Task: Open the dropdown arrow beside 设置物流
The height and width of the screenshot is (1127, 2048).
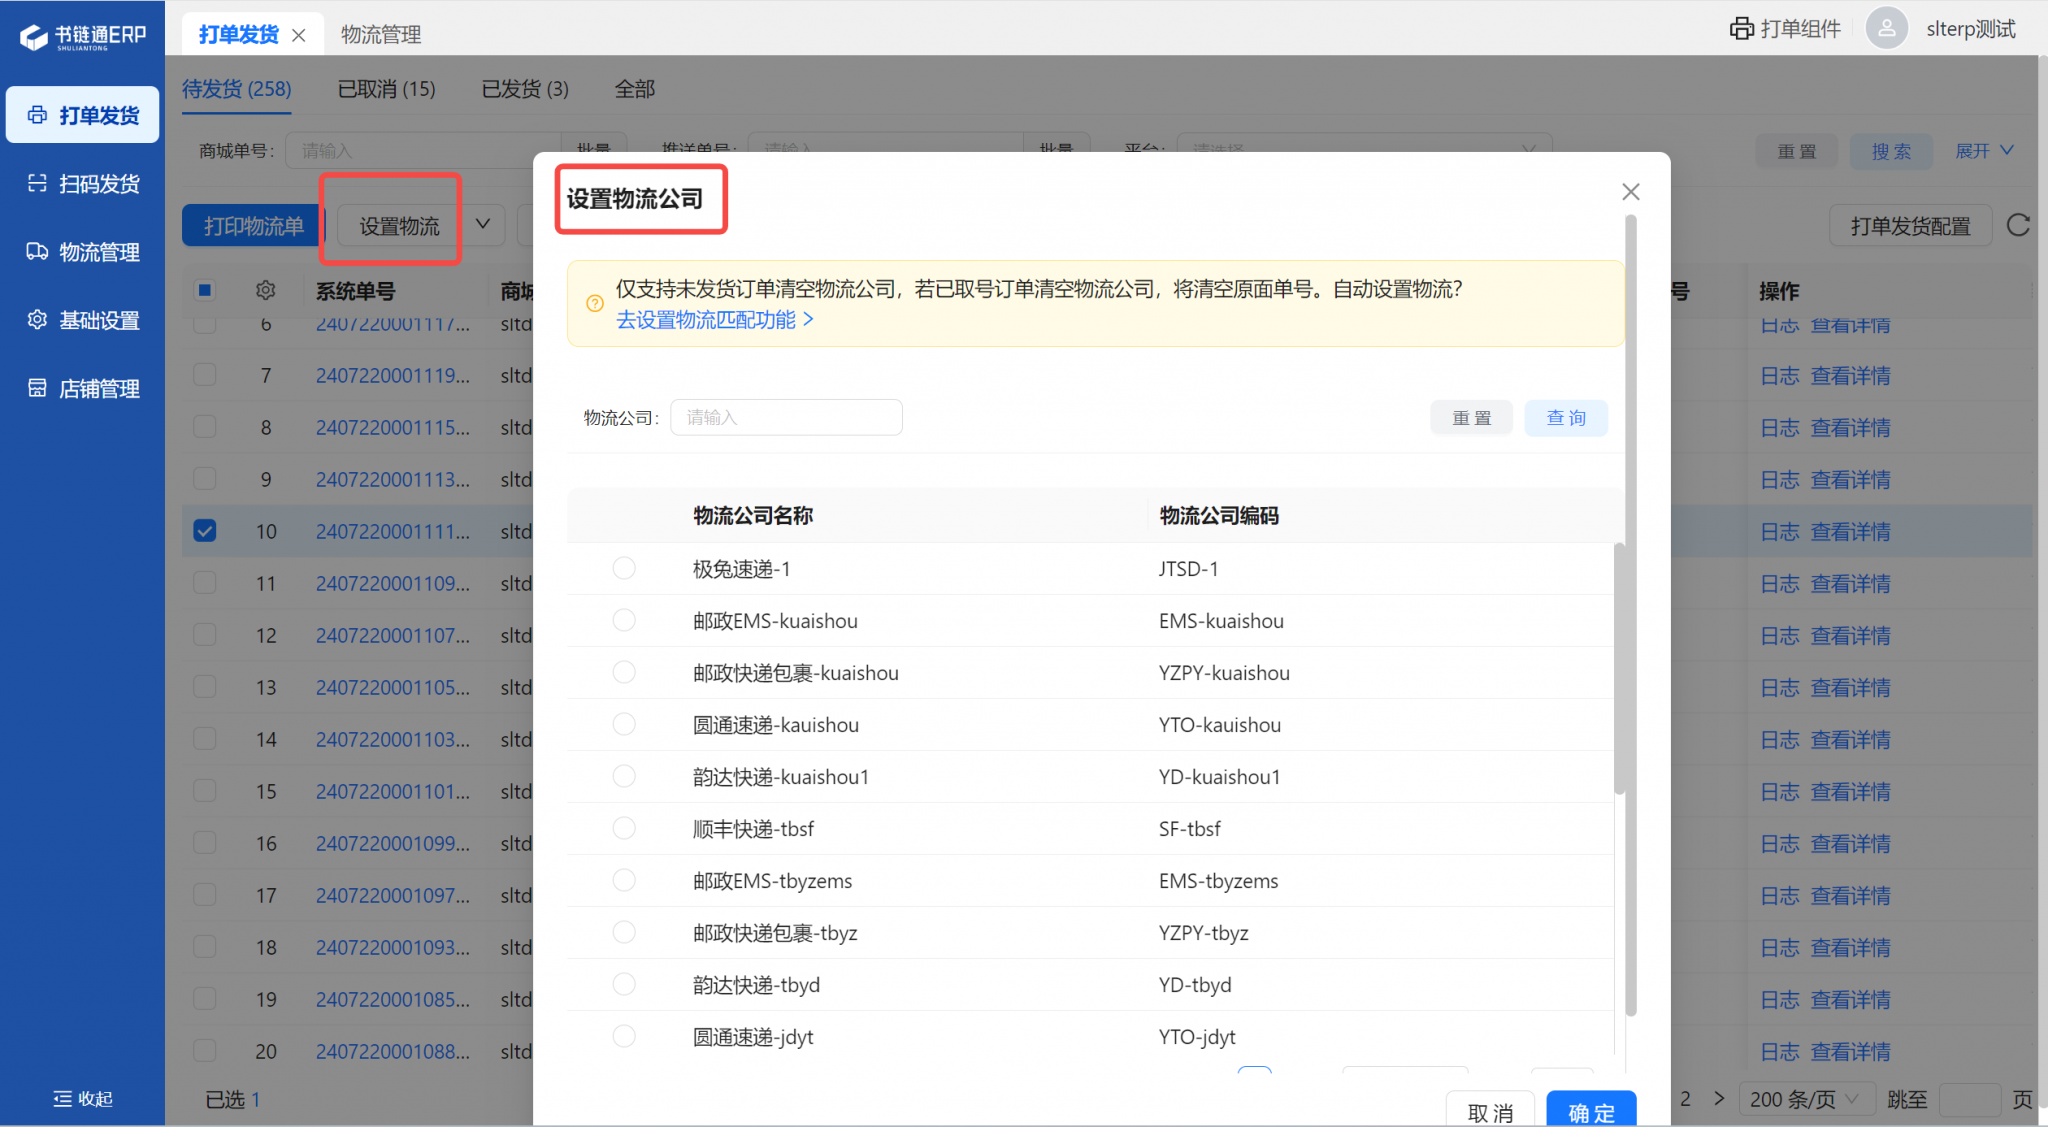Action: click(x=483, y=225)
